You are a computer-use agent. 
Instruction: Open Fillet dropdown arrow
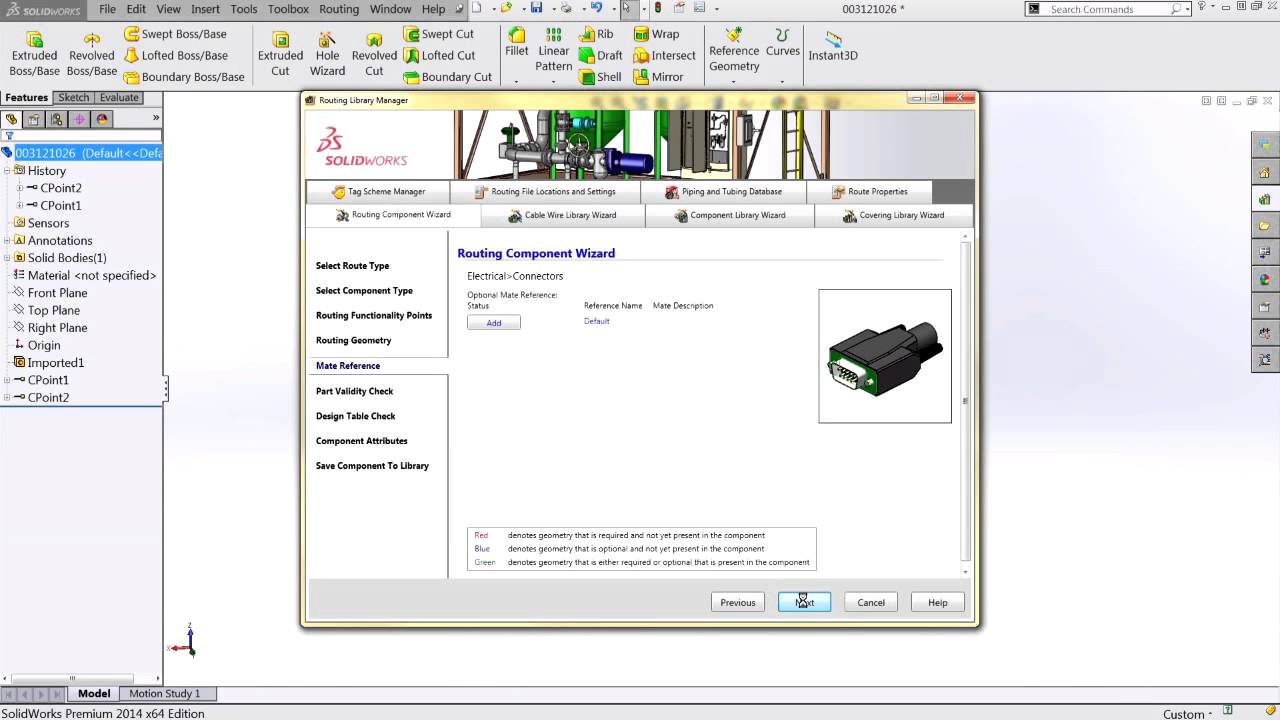click(517, 80)
